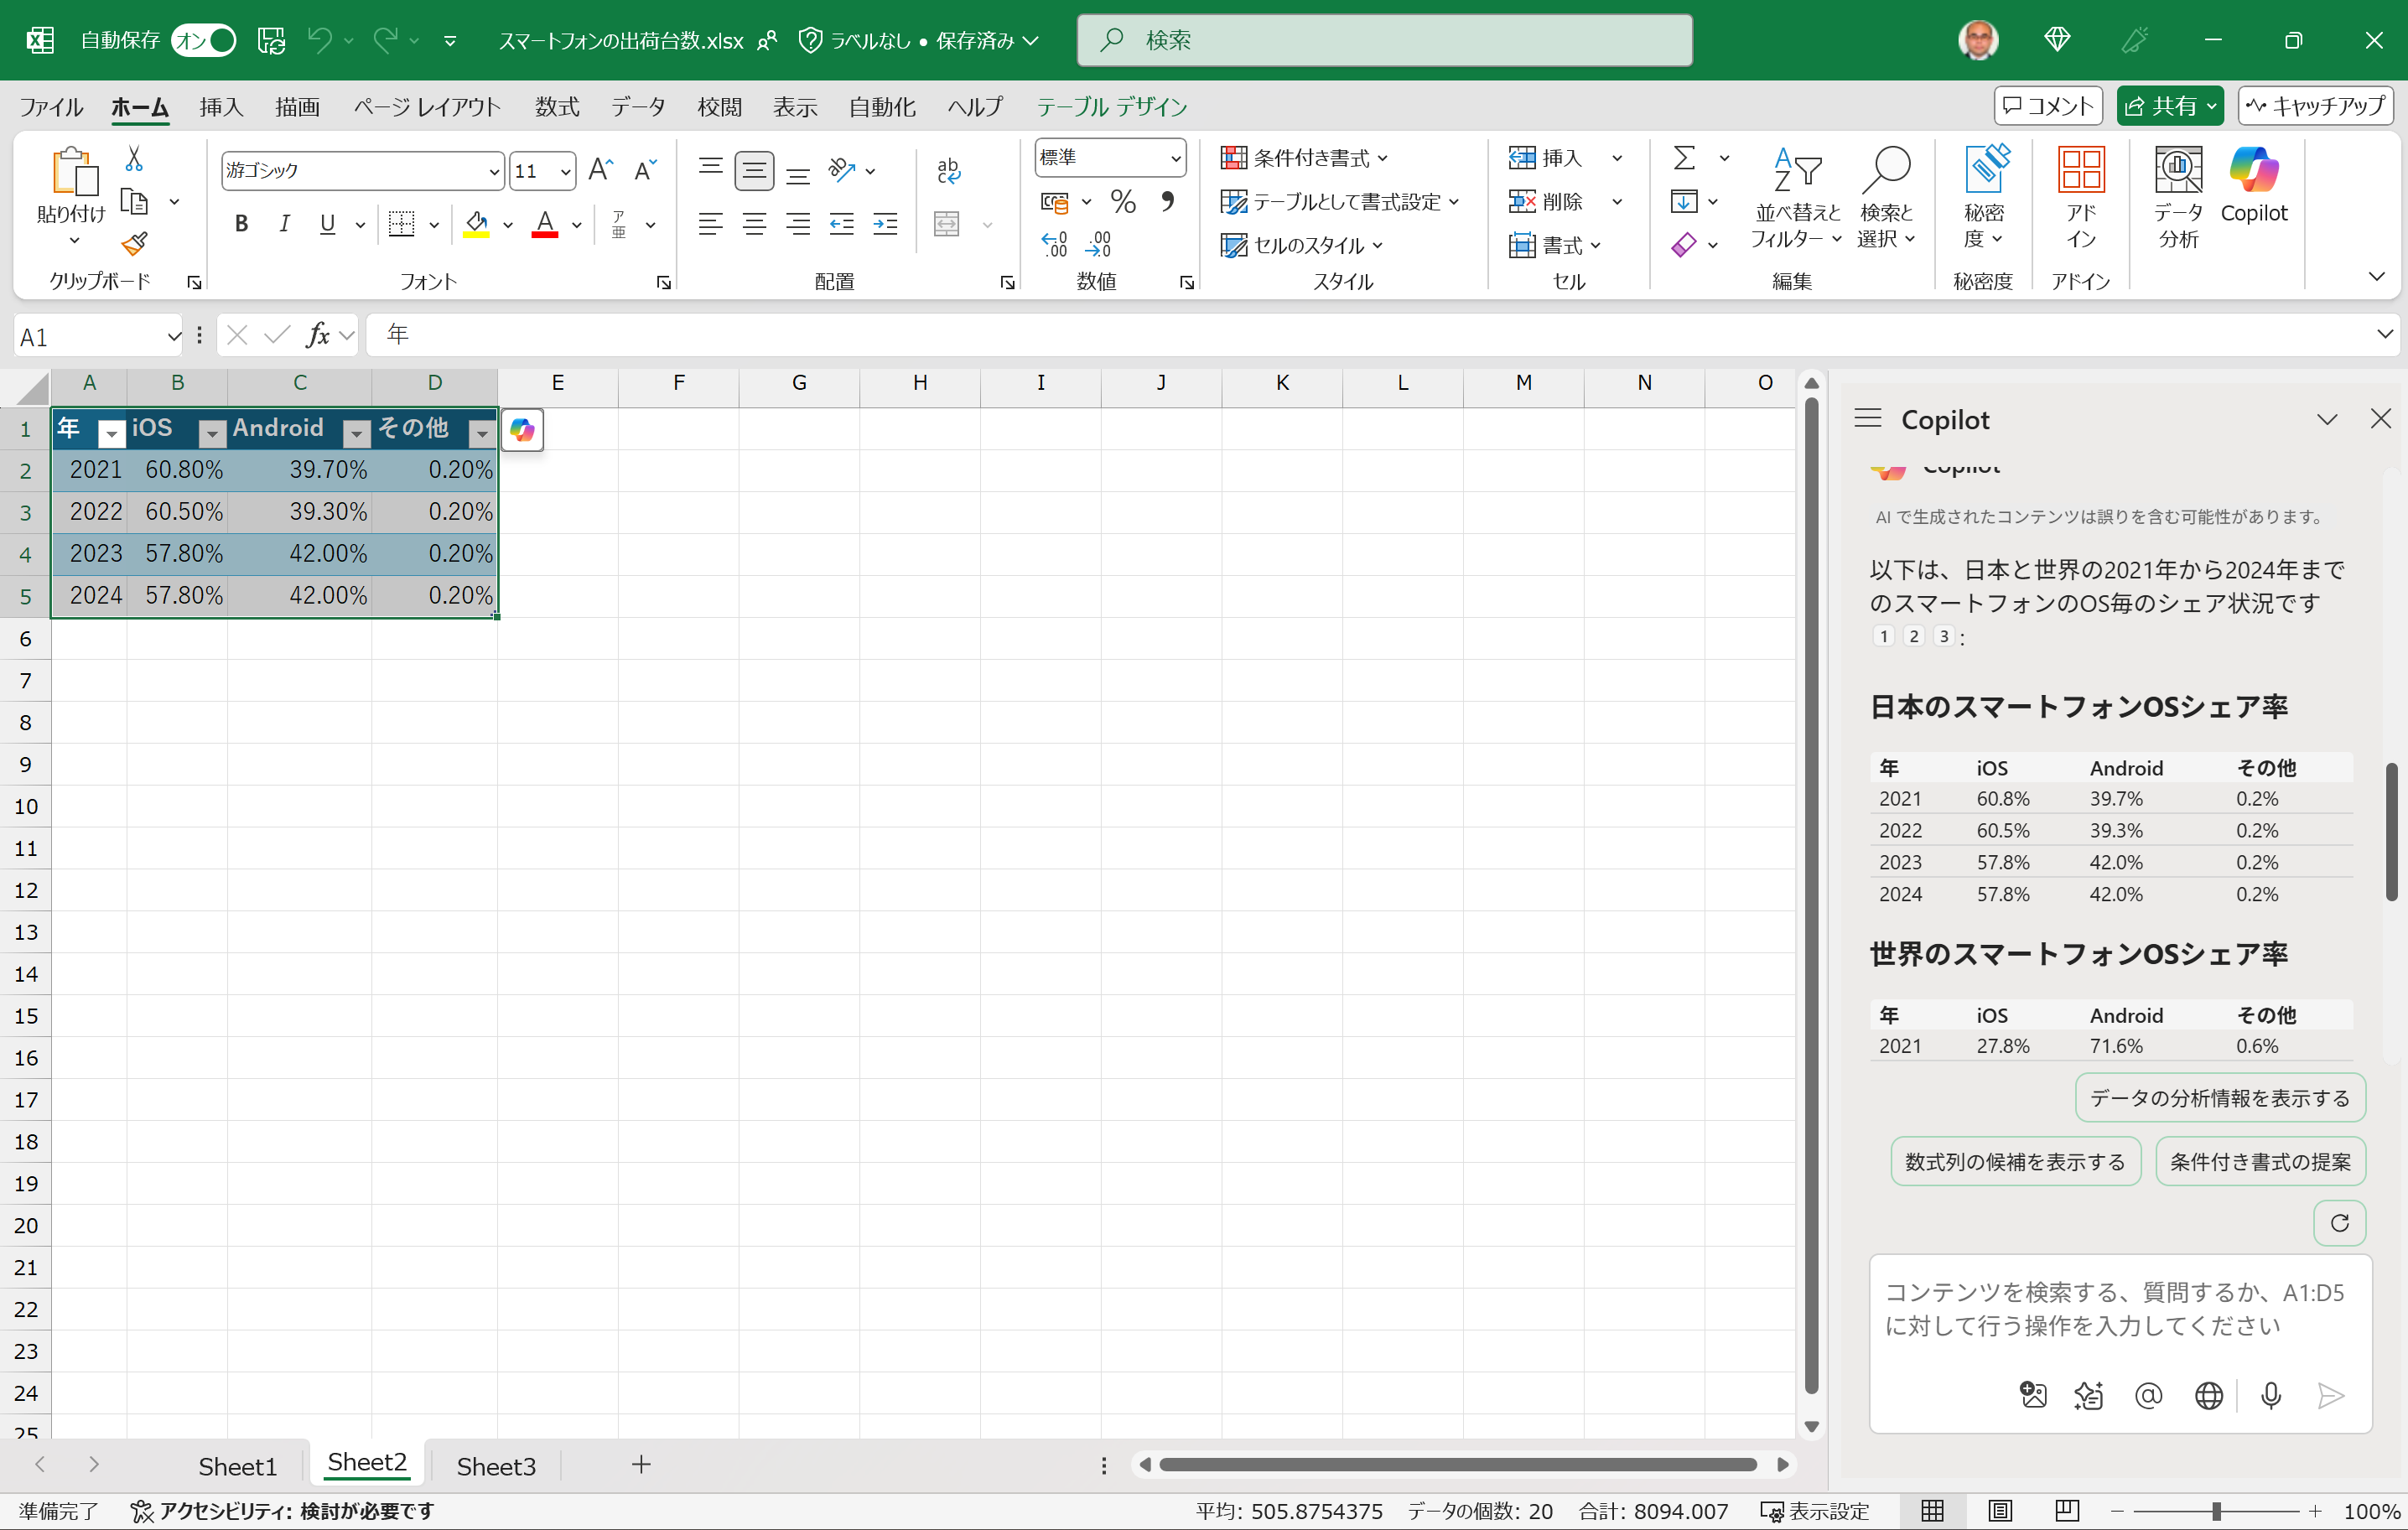This screenshot has height=1530, width=2408.
Task: Click the Copilot icon next to table
Action: (x=522, y=430)
